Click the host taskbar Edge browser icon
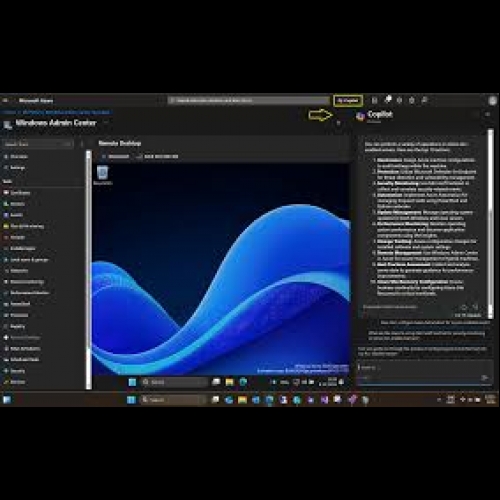 click(x=229, y=399)
